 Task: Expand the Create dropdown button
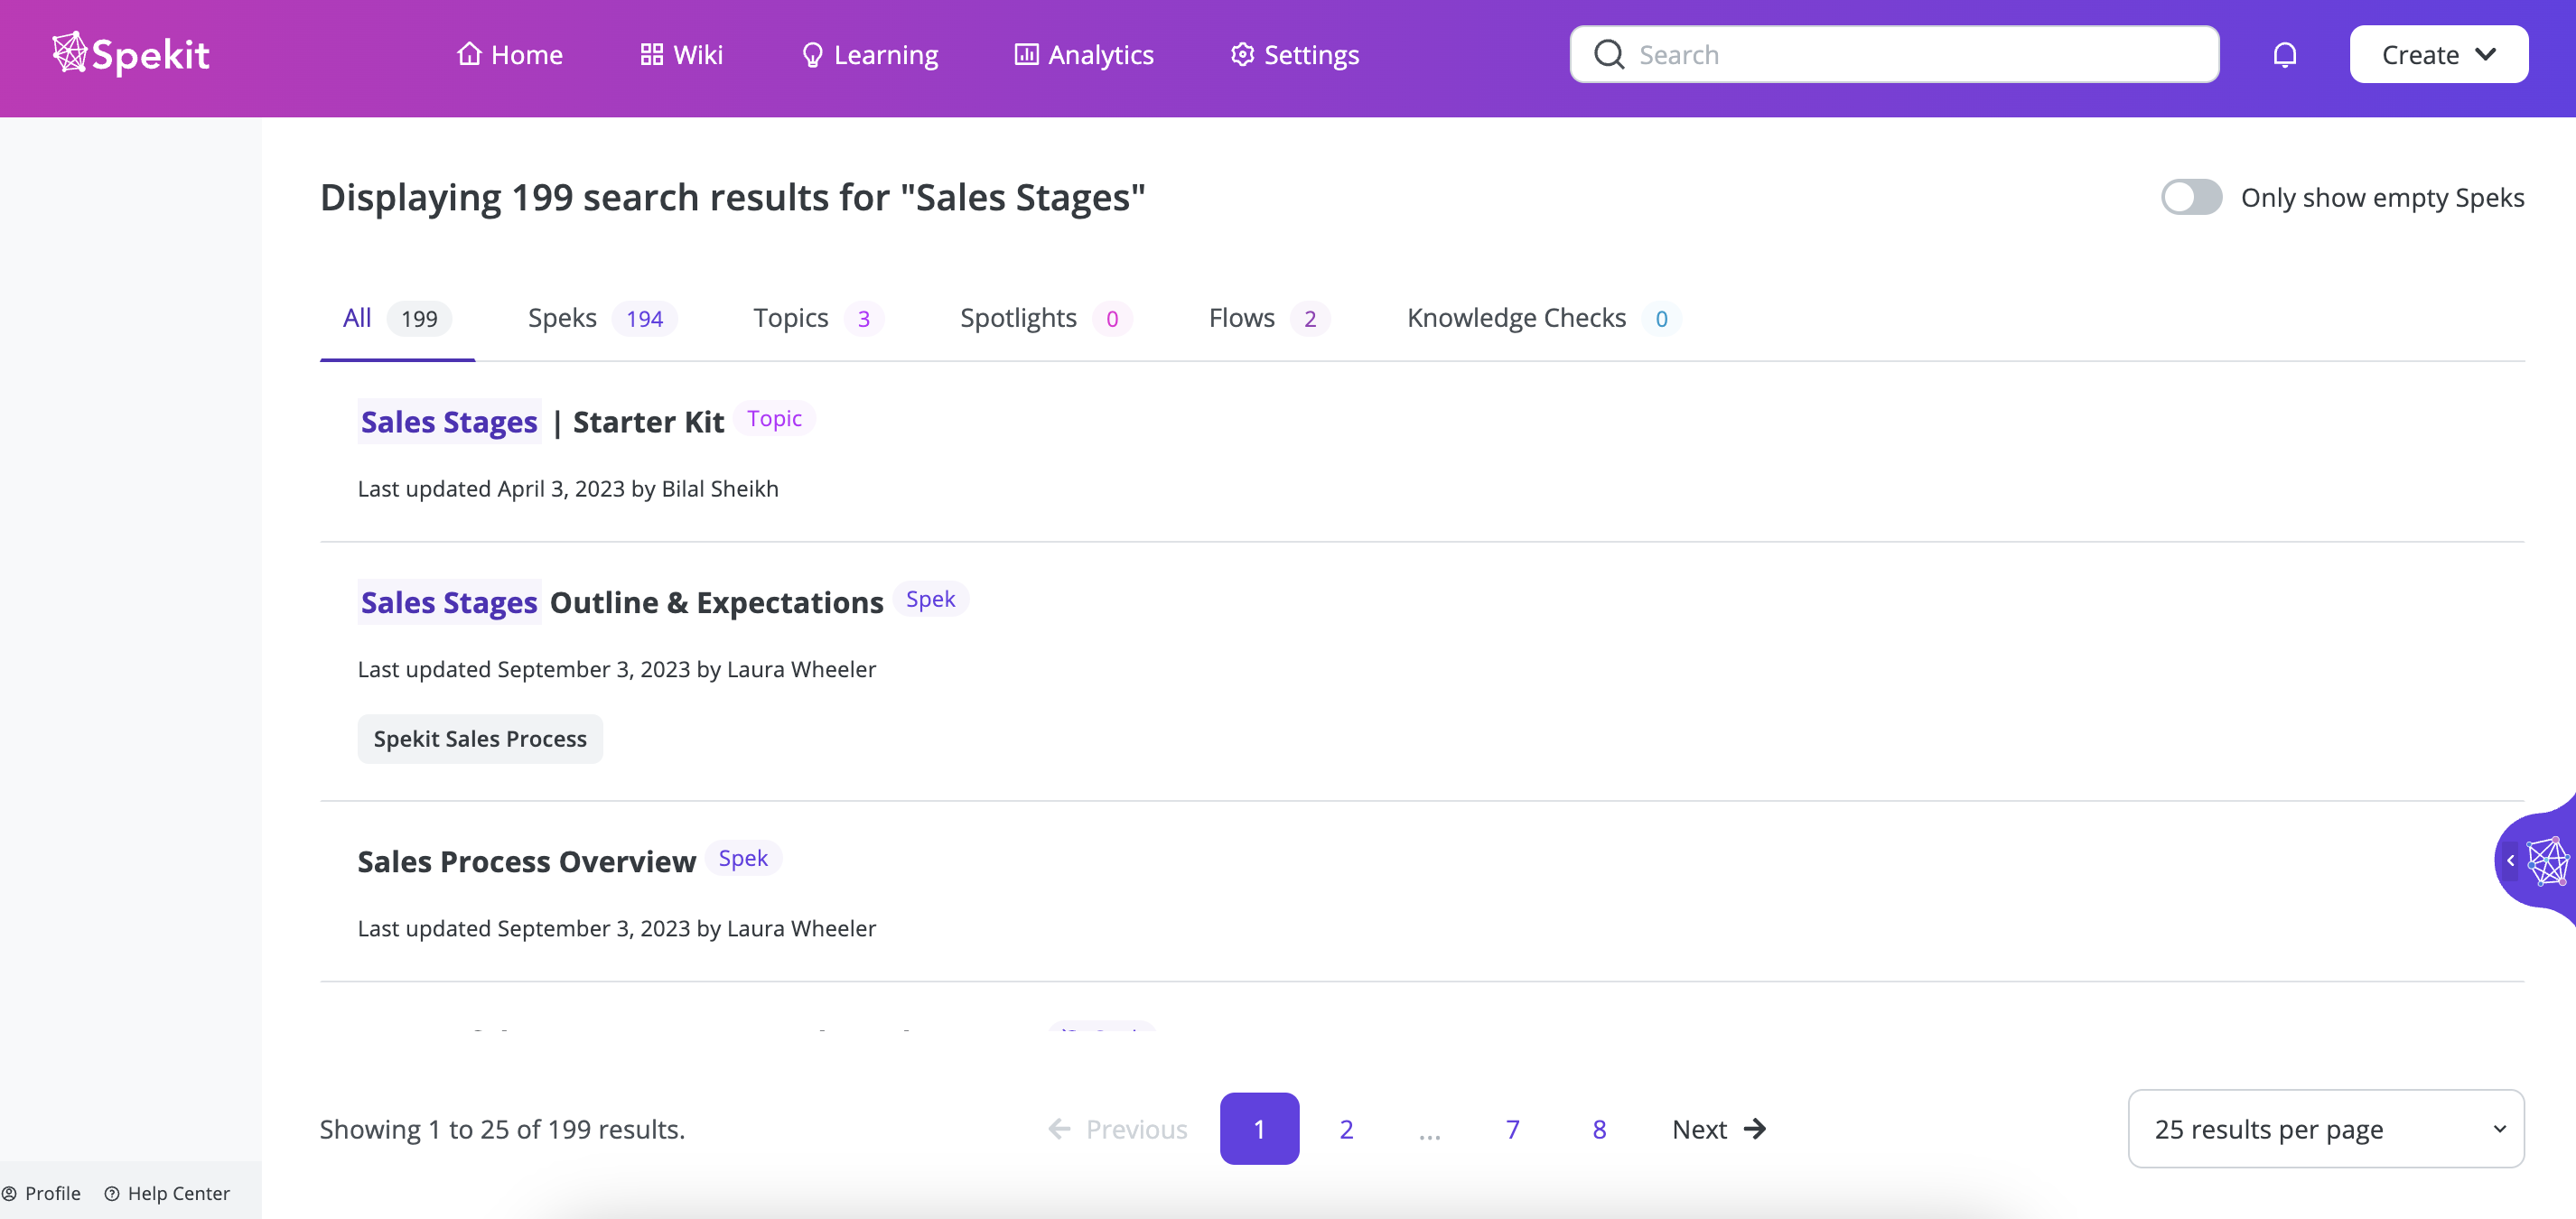(x=2438, y=54)
